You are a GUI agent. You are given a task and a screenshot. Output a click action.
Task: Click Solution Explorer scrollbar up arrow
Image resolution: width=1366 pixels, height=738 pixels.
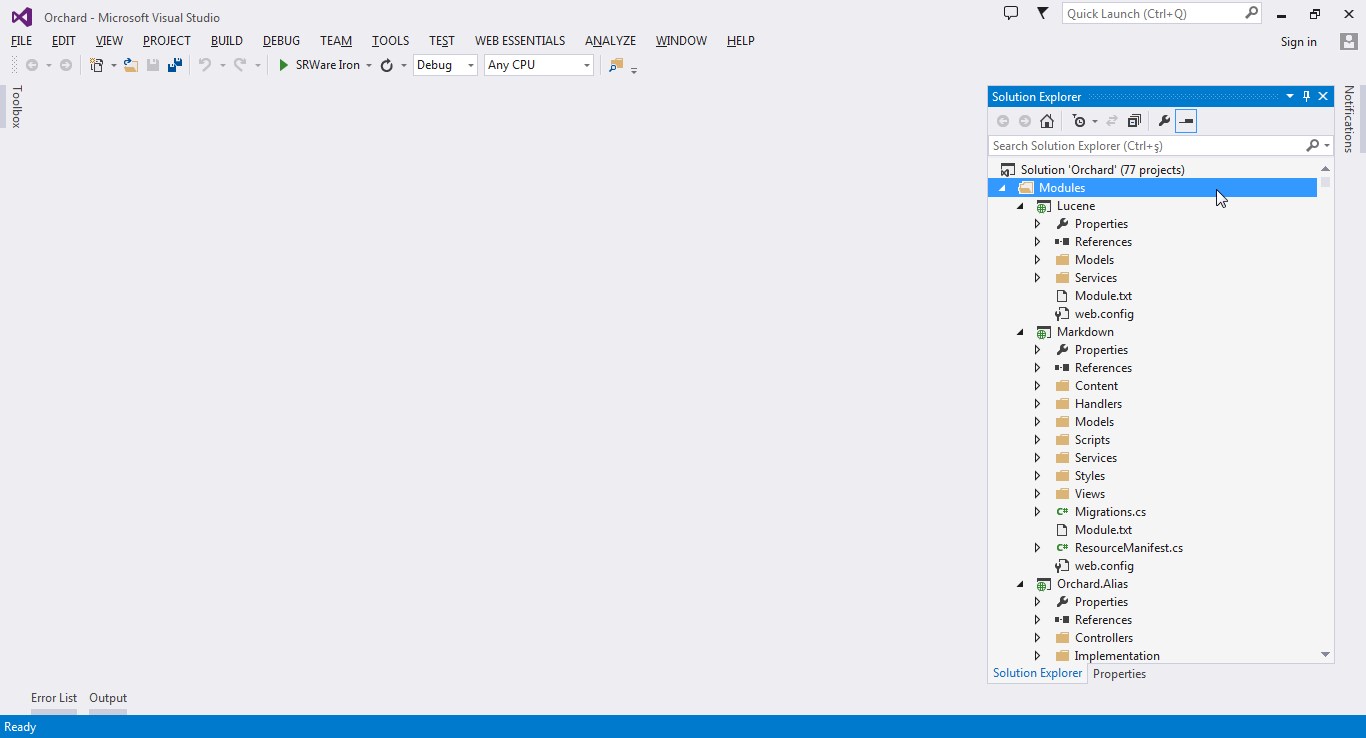[x=1326, y=169]
